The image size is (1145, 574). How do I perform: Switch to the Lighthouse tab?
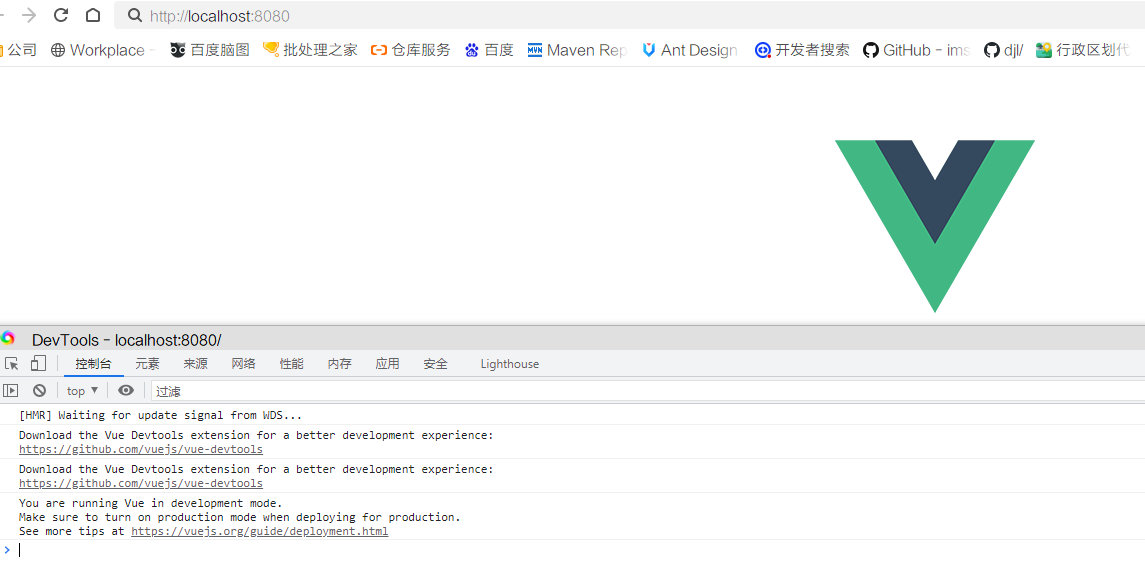(x=510, y=364)
